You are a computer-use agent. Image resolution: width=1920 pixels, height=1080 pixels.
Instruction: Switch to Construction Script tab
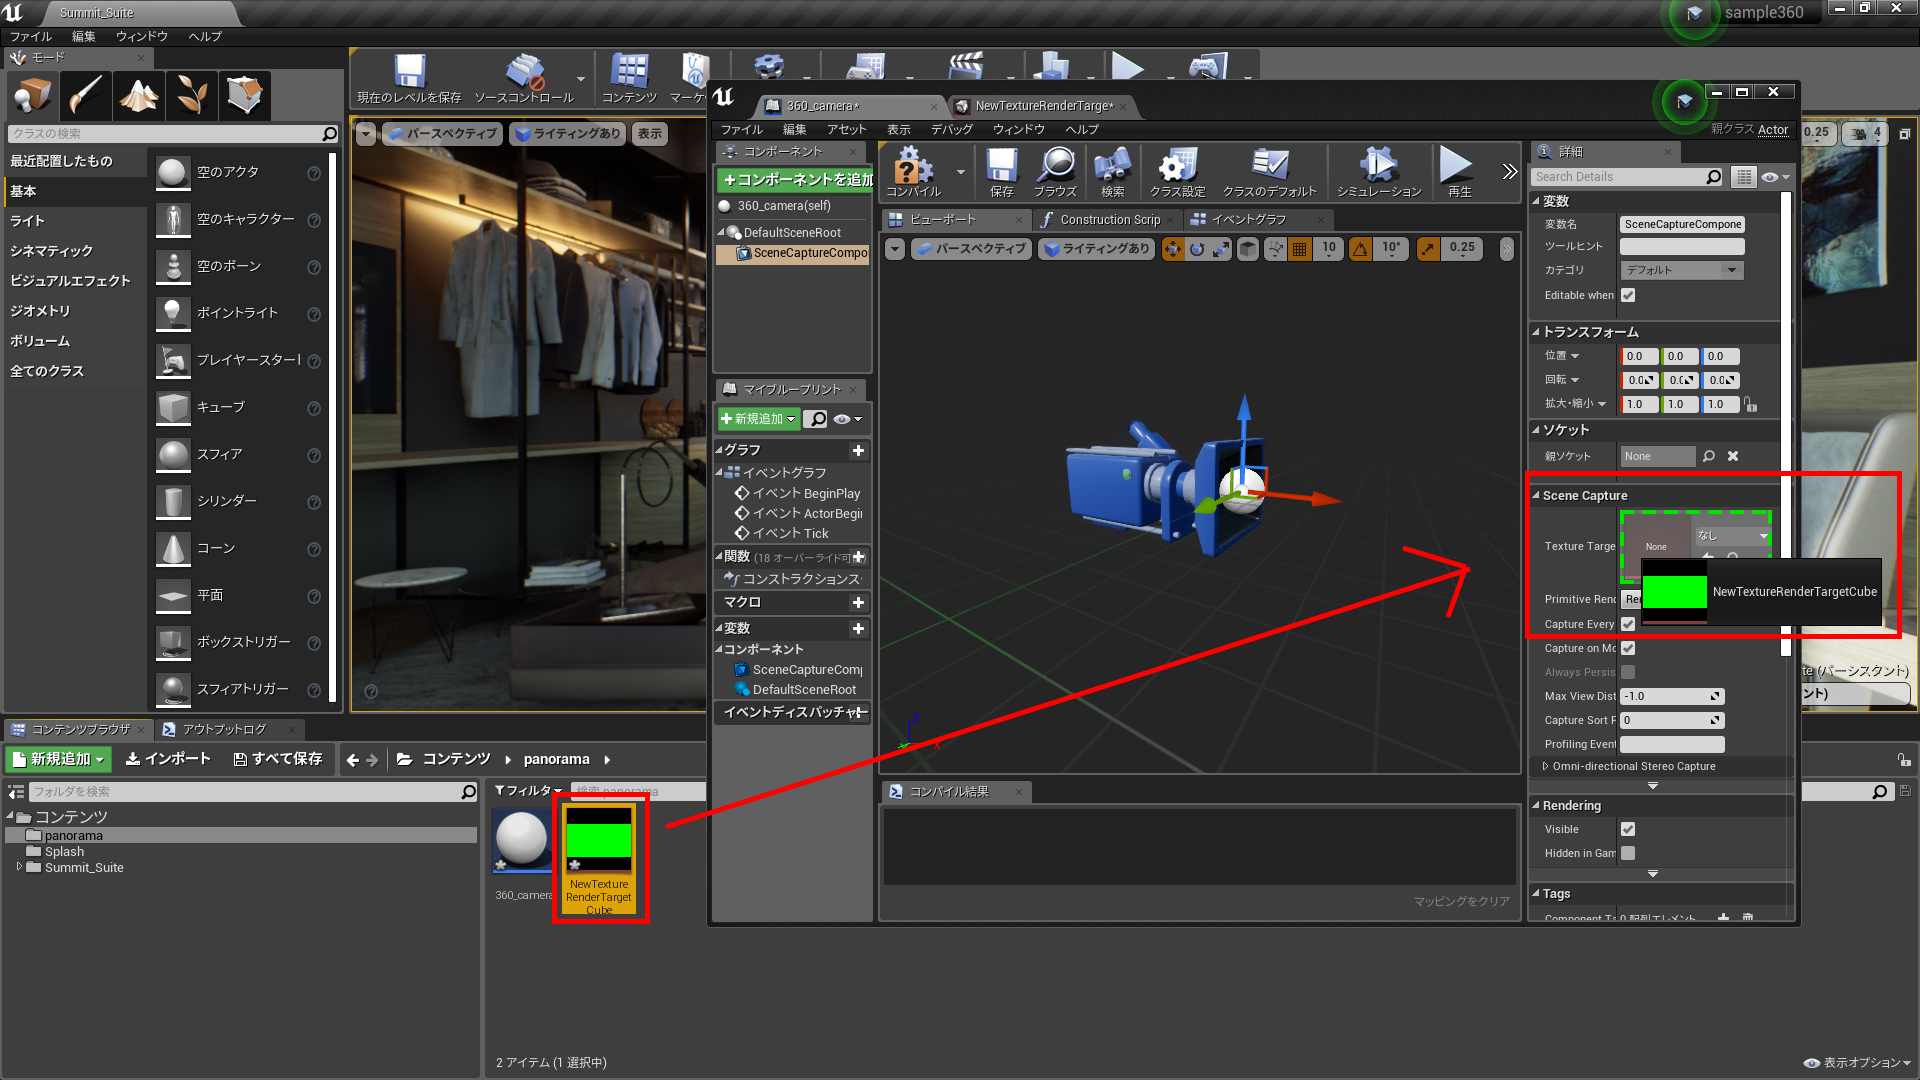tap(1109, 219)
